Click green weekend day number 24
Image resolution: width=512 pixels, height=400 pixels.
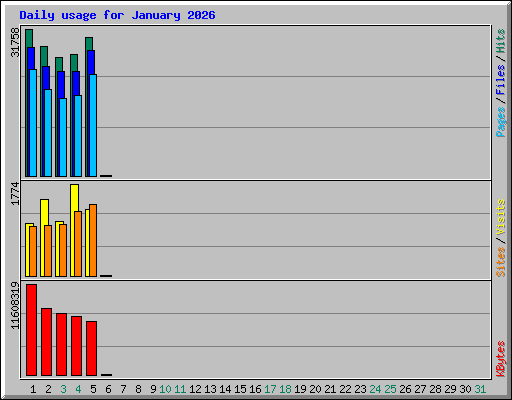coord(375,389)
